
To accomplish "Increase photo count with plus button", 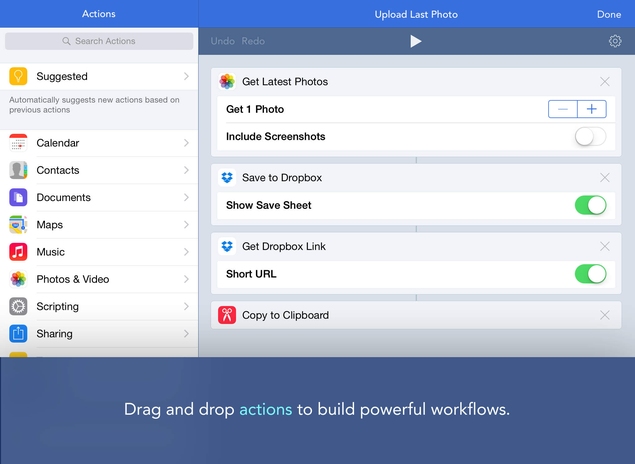I will pyautogui.click(x=592, y=109).
